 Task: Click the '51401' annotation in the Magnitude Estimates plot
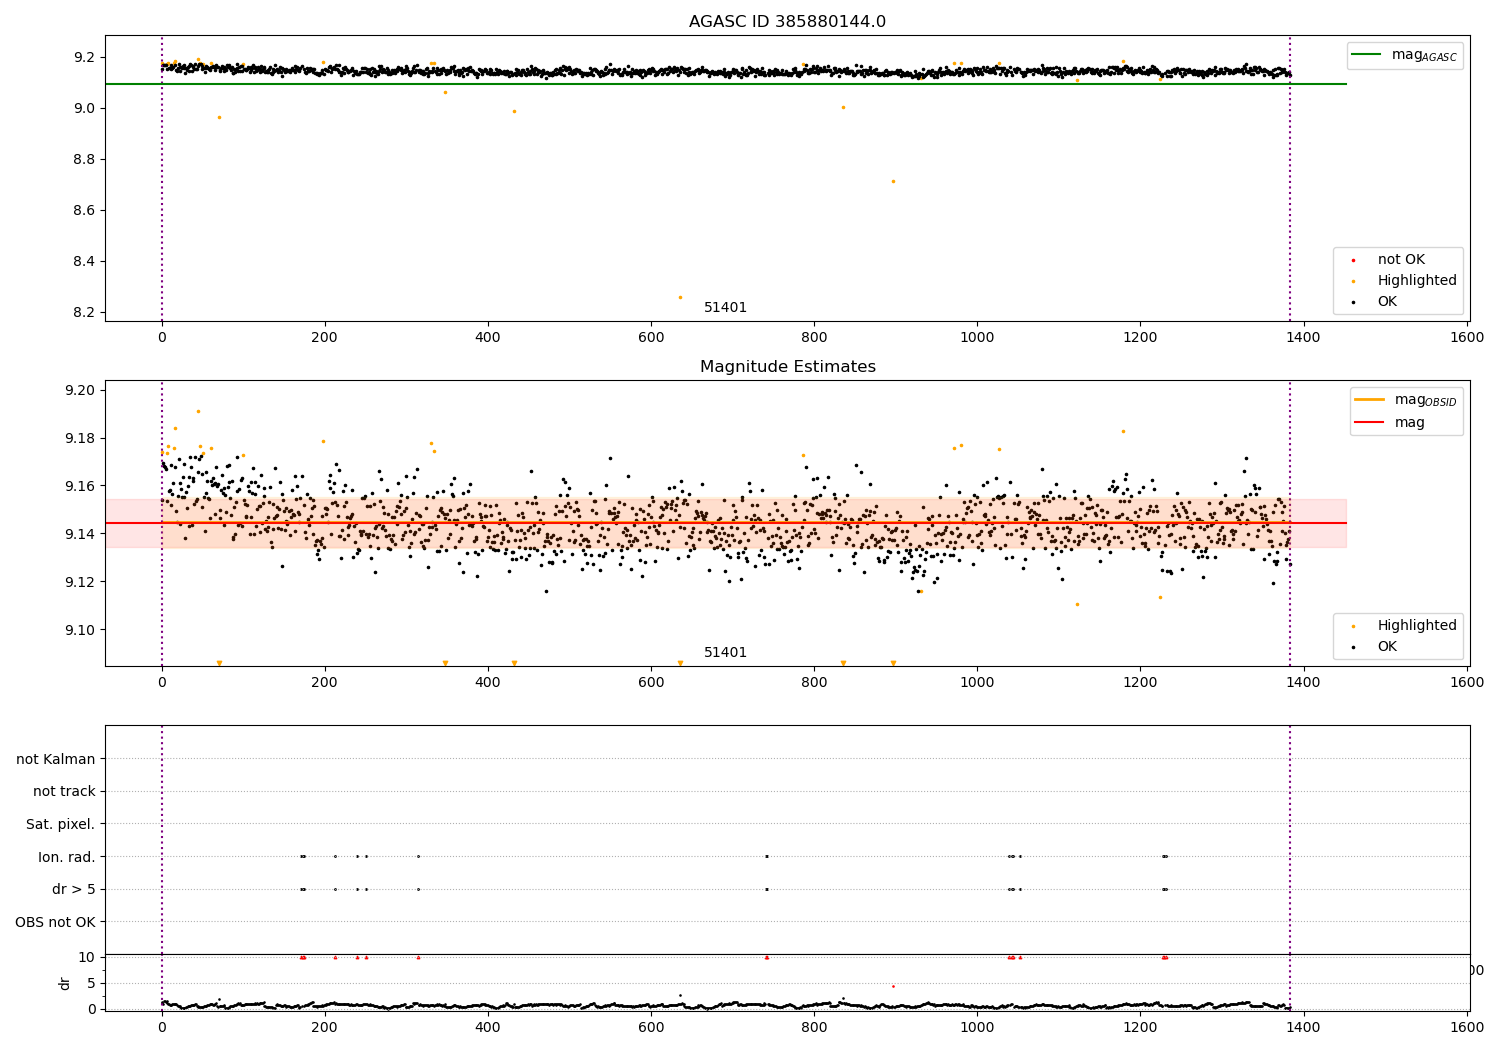click(725, 653)
